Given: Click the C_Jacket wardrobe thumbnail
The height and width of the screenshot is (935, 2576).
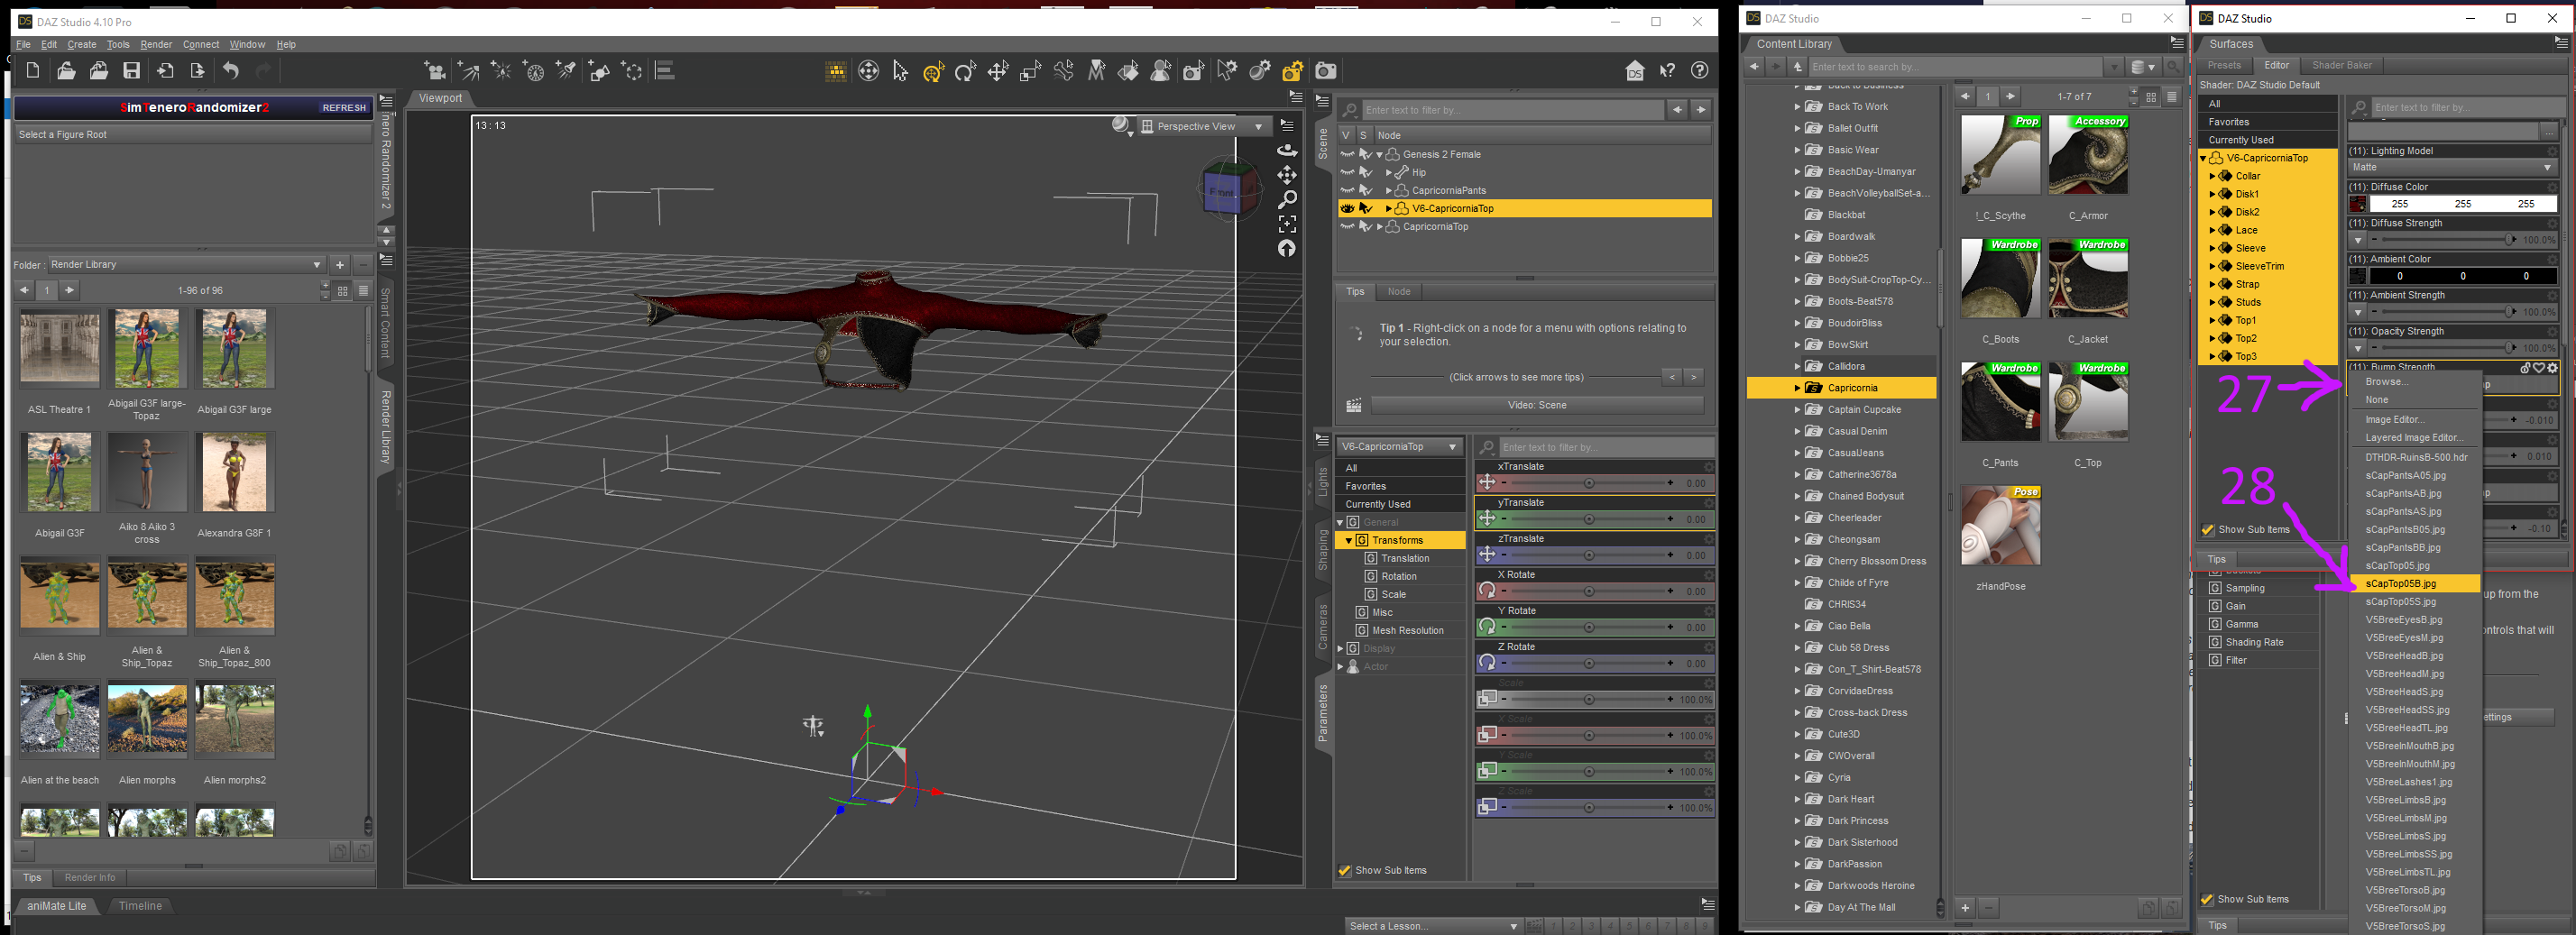Looking at the screenshot, I should pyautogui.click(x=2087, y=279).
